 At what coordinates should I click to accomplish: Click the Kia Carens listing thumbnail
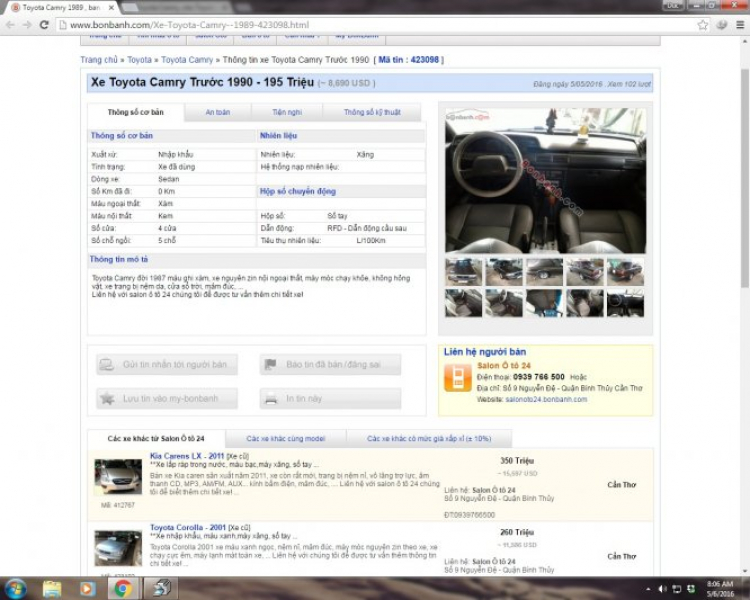(x=118, y=477)
